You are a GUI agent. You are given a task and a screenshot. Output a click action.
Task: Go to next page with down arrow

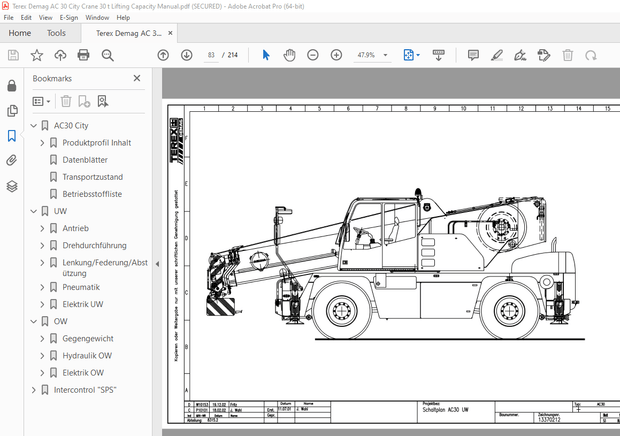(x=187, y=55)
